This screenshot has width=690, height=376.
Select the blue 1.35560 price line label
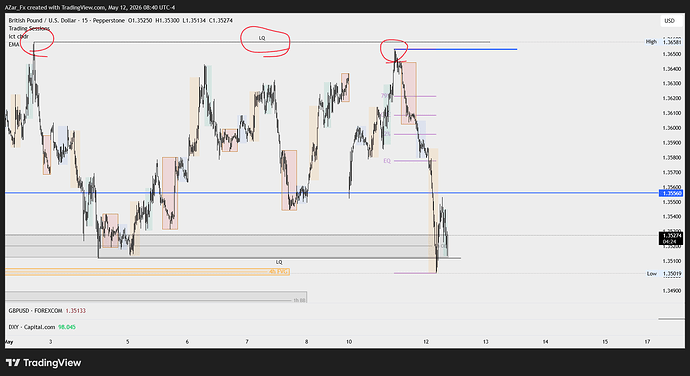[x=671, y=193]
